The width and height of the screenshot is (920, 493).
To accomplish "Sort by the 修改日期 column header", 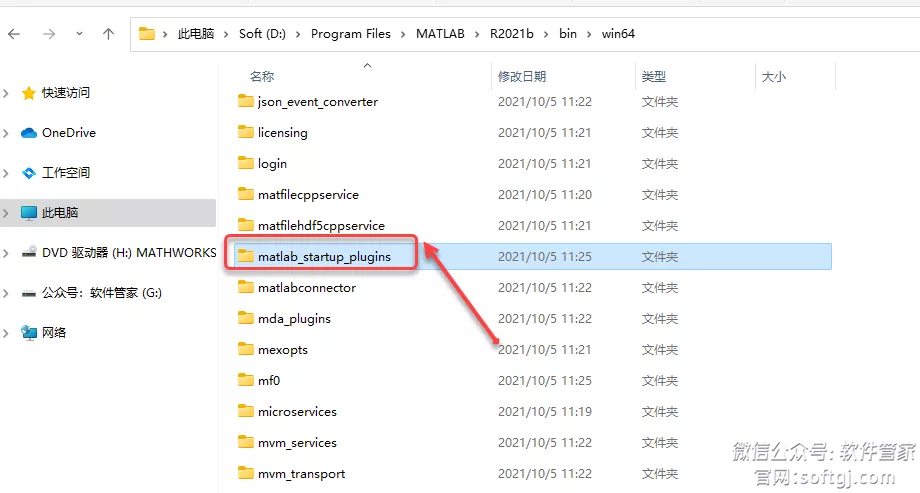I will point(522,76).
